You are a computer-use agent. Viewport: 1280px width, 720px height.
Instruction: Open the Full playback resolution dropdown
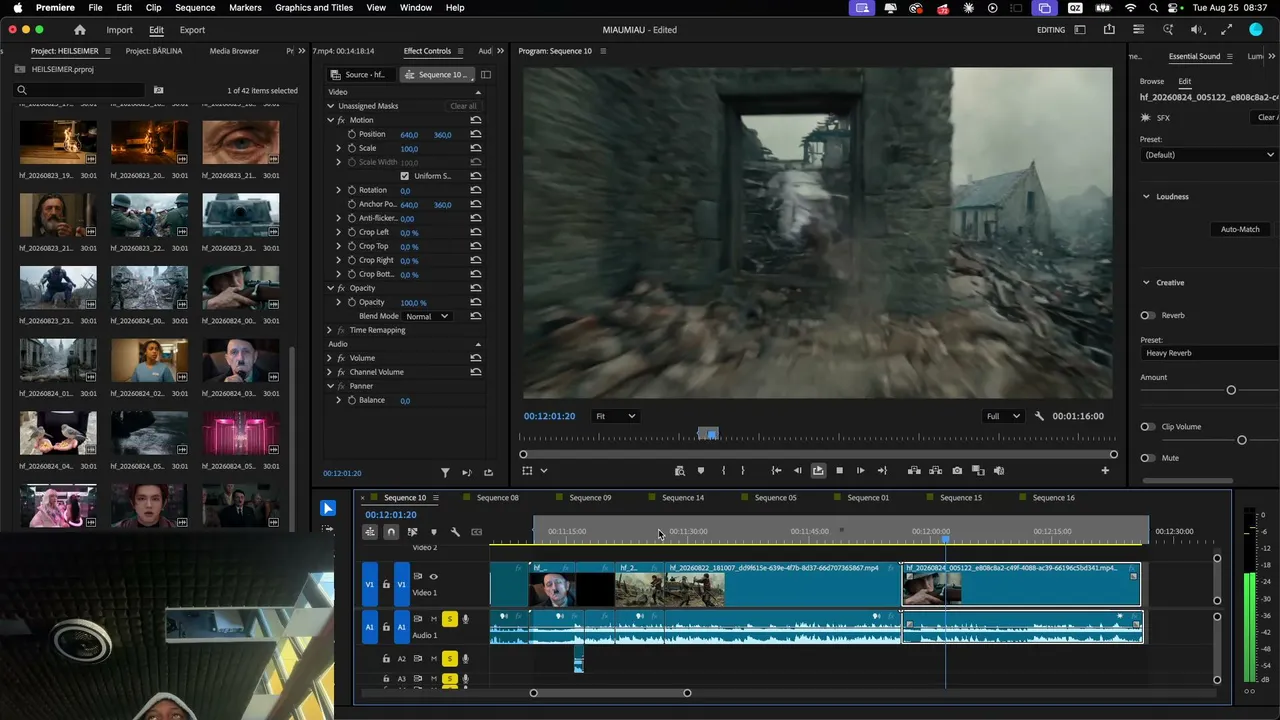click(x=1003, y=416)
